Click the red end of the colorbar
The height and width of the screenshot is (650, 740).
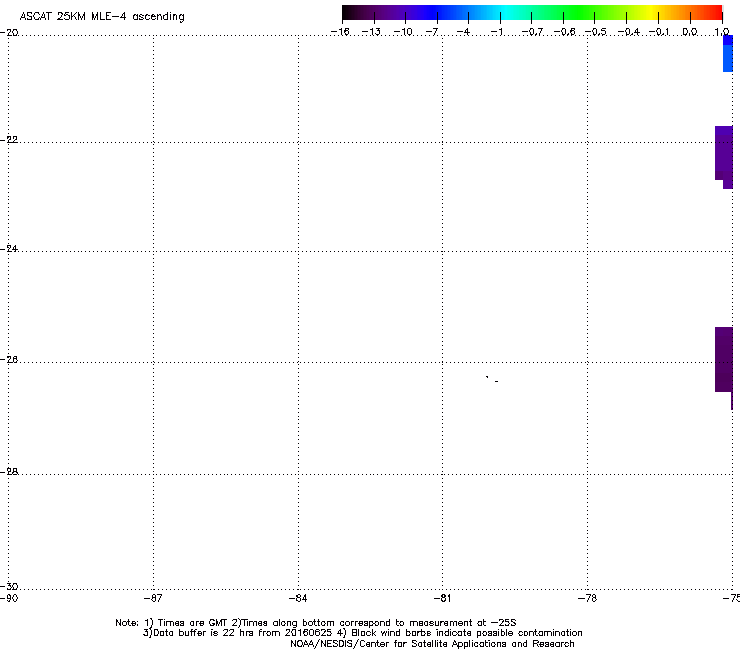tap(715, 13)
